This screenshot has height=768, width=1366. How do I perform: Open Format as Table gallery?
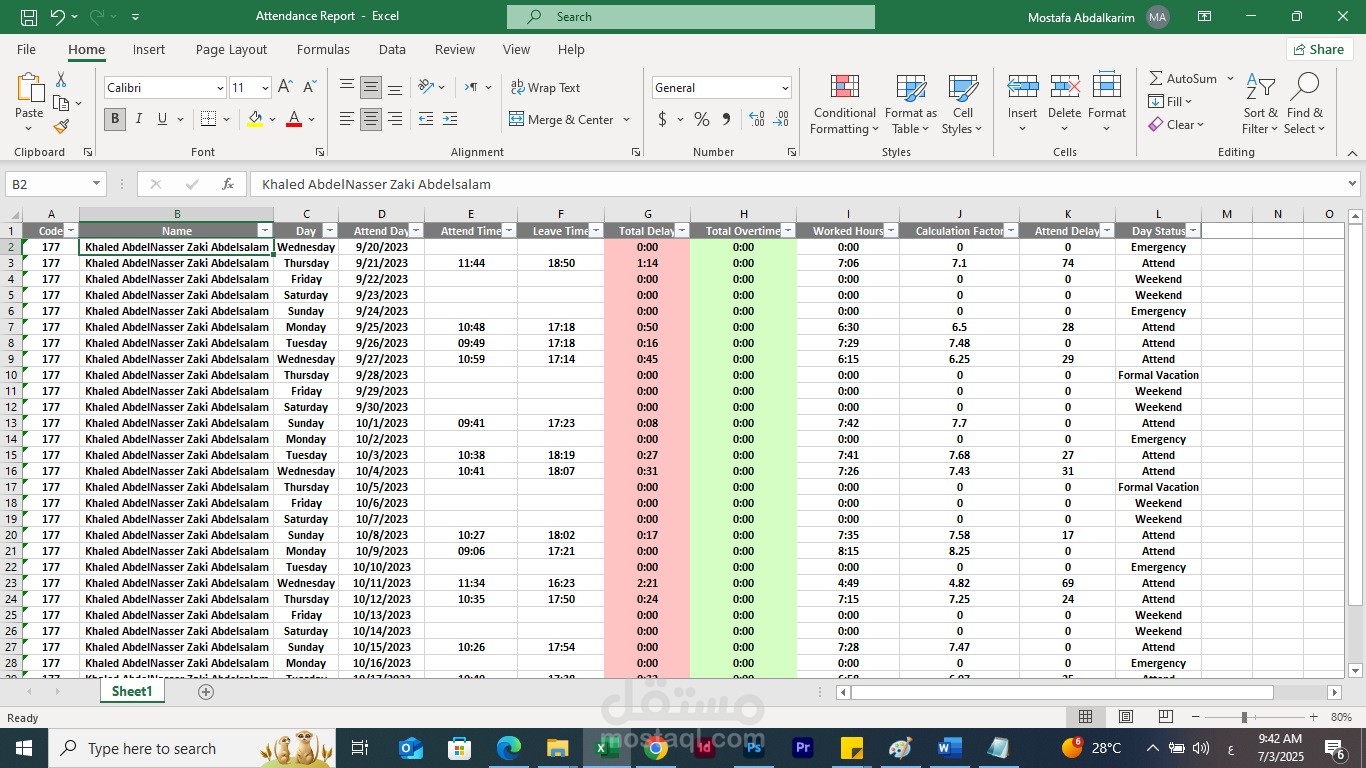(911, 104)
